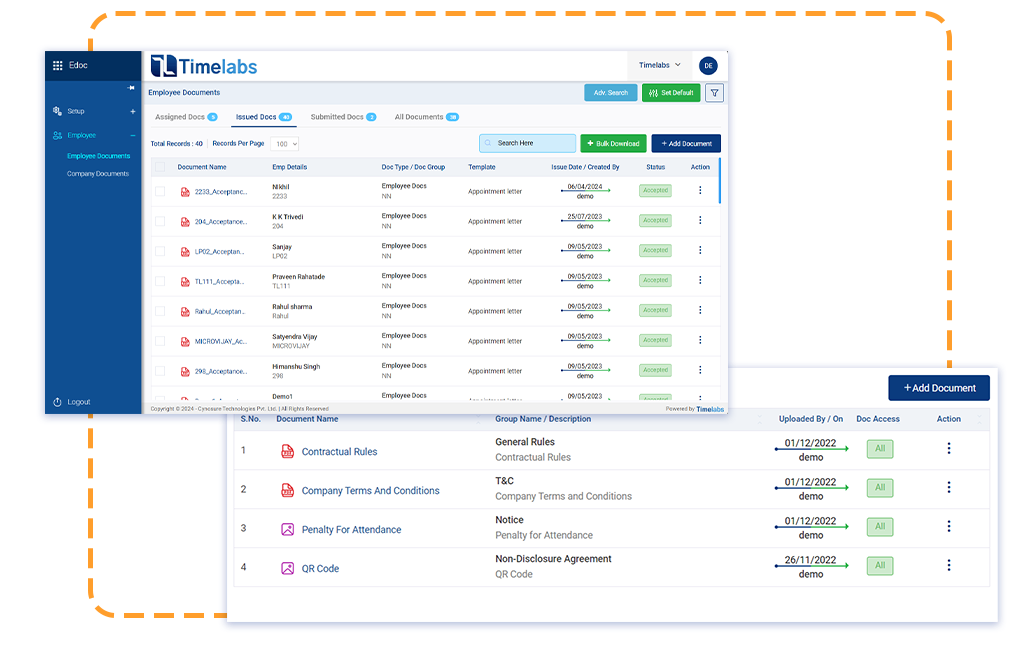The image size is (1024, 650).
Task: Toggle the select-all checkbox in table header
Action: click(x=160, y=167)
